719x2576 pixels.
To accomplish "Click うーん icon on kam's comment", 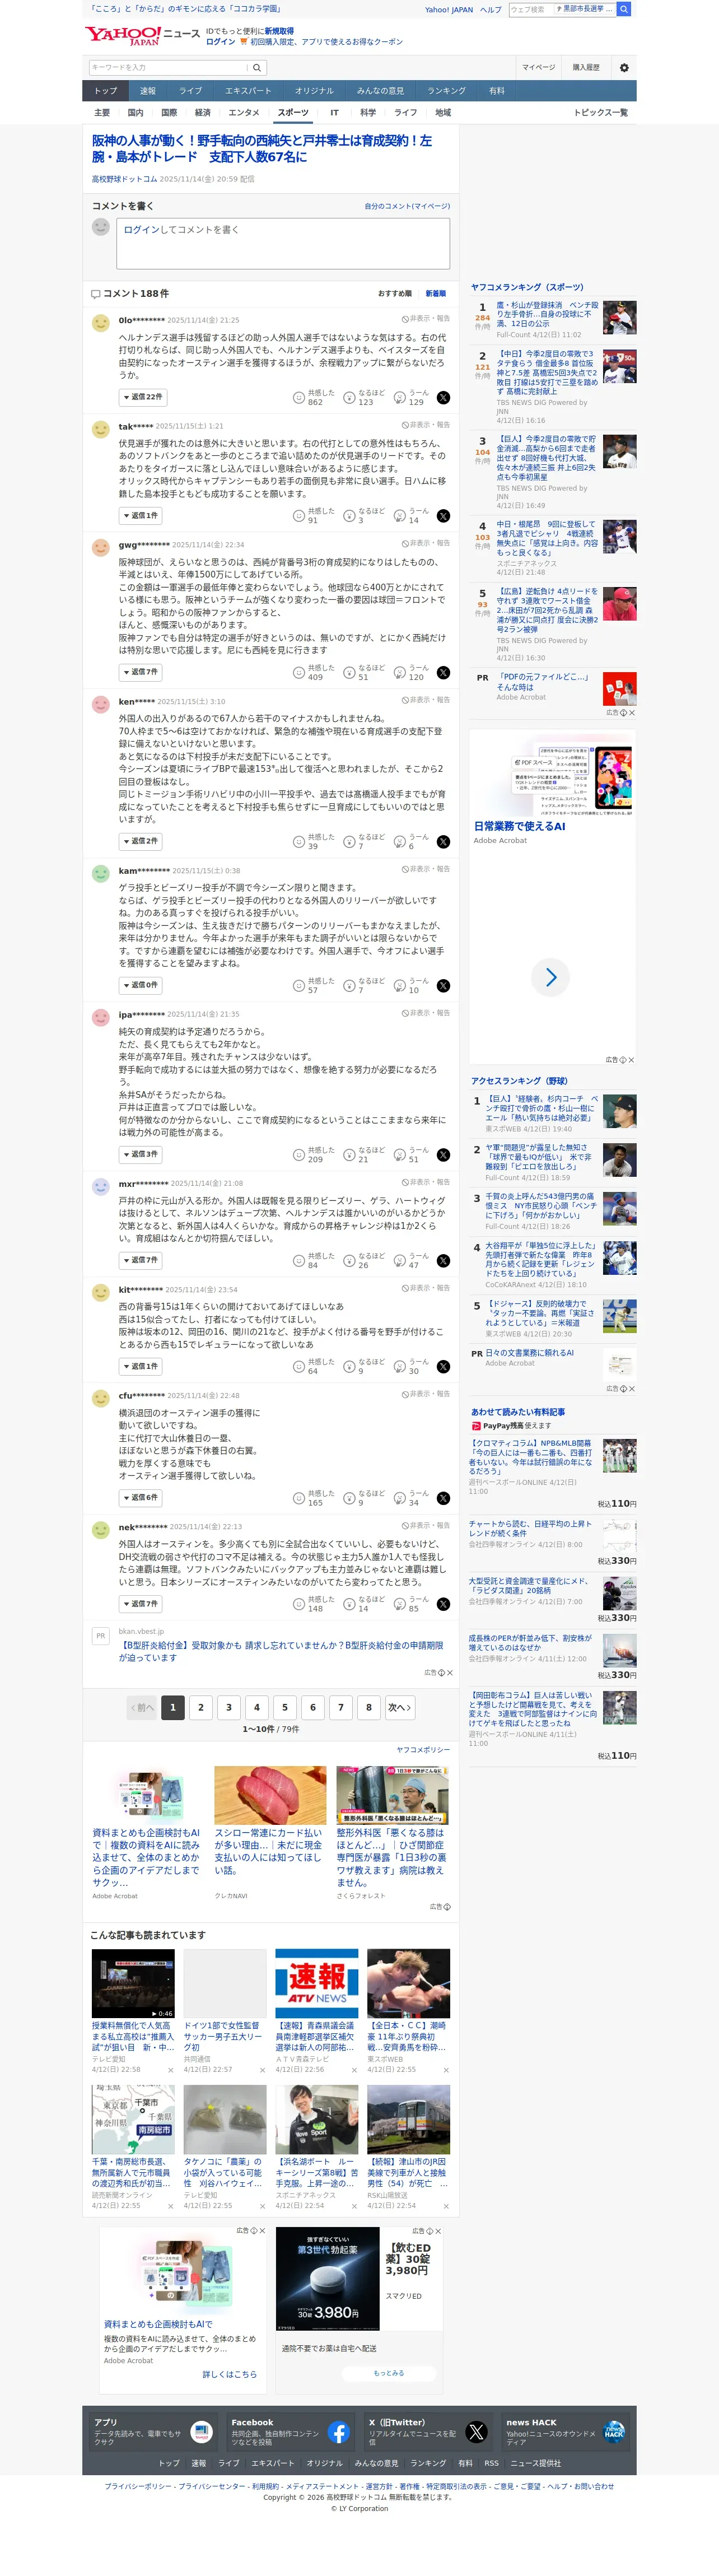I will pos(399,986).
